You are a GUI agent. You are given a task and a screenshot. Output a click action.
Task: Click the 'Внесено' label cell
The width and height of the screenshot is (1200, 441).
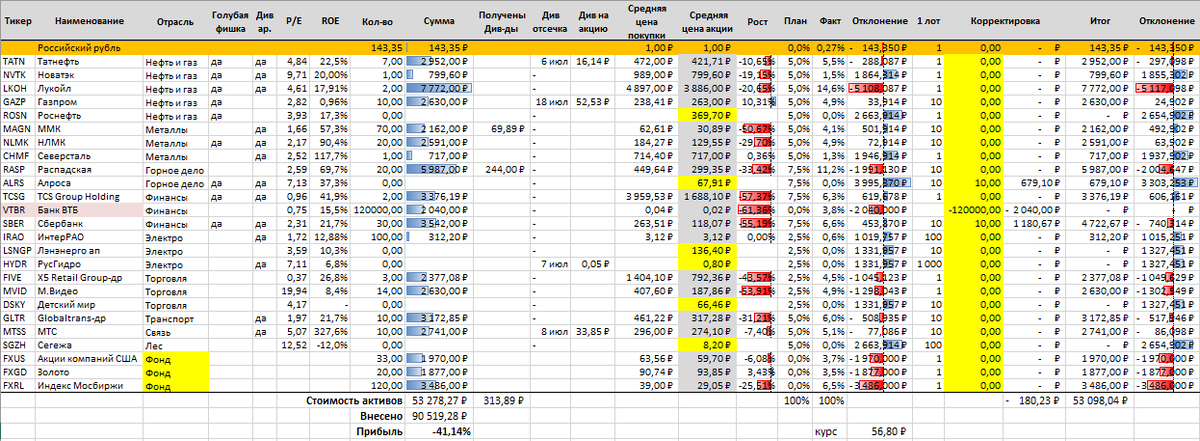(x=380, y=416)
